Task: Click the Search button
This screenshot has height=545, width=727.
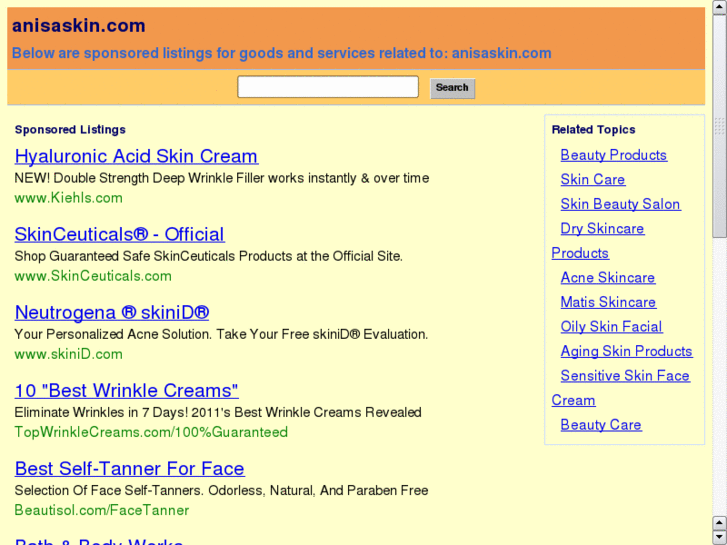Action: click(452, 88)
